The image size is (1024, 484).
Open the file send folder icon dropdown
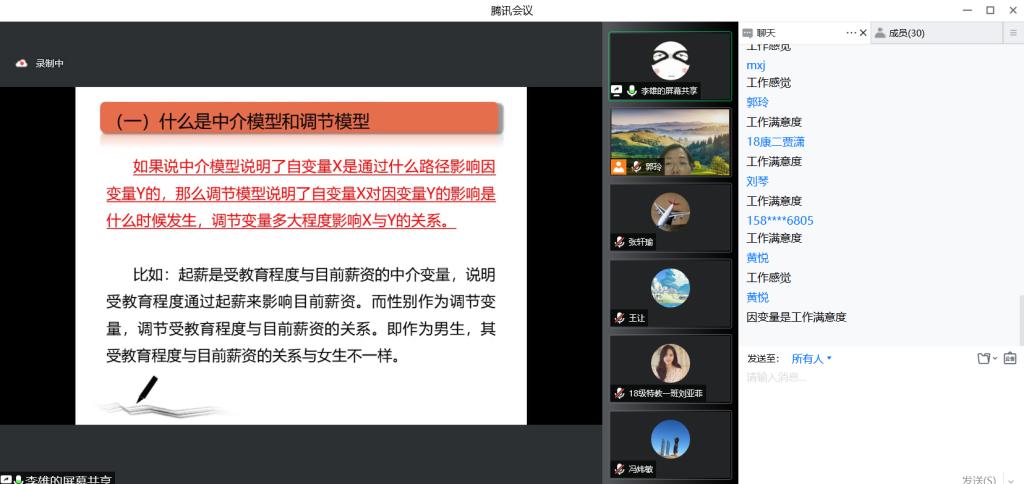point(986,358)
